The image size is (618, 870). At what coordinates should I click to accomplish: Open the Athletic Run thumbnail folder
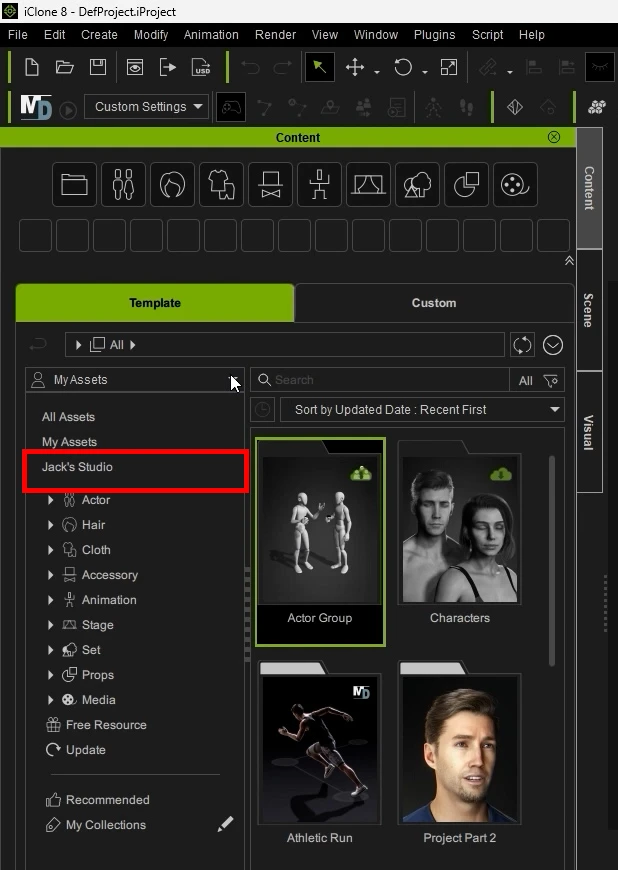pyautogui.click(x=320, y=750)
